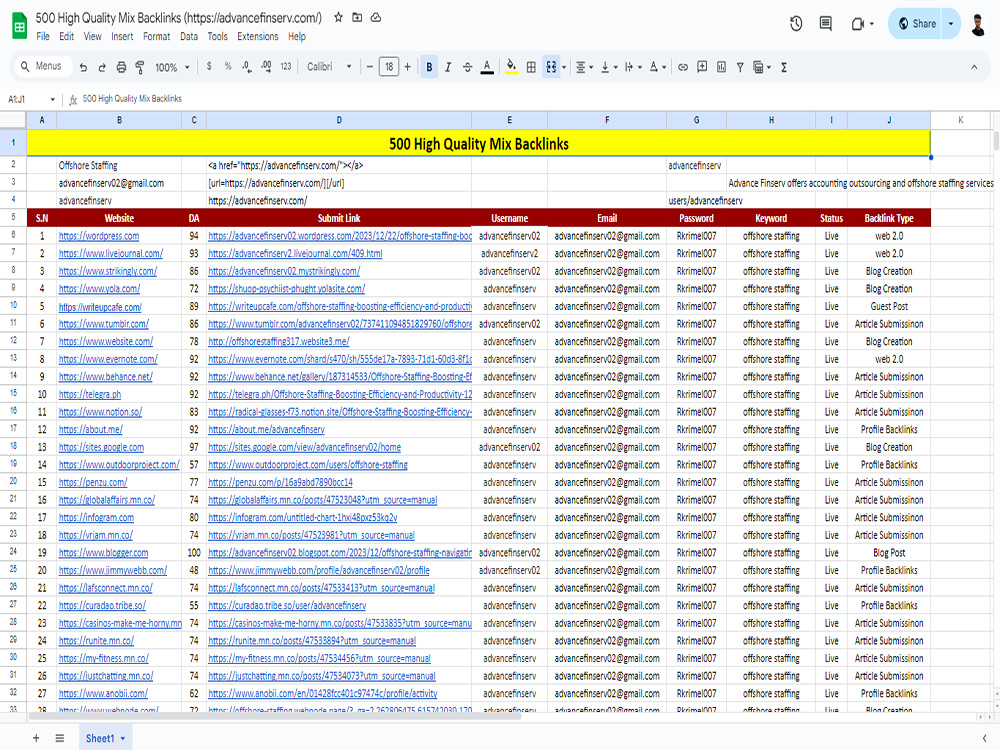
Task: Select the Paint format tool
Action: click(140, 67)
